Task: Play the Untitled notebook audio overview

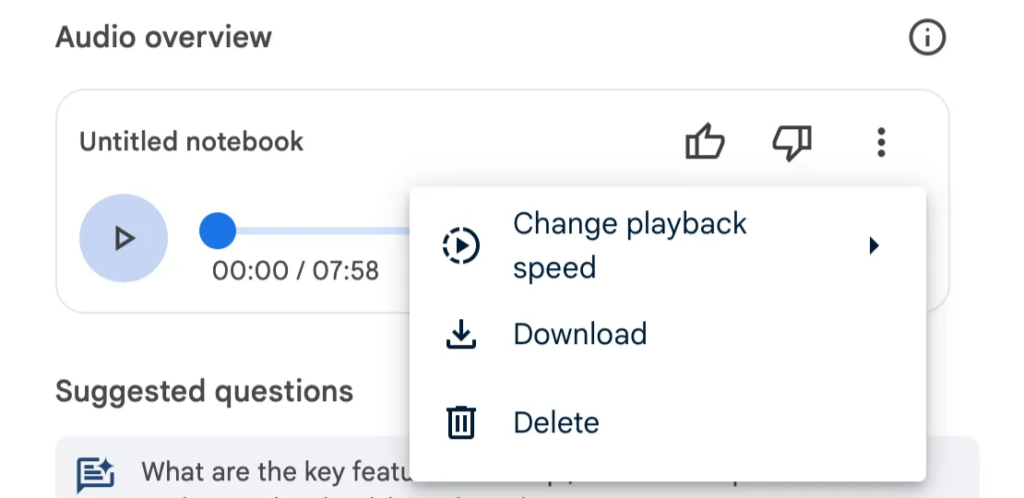Action: point(123,238)
